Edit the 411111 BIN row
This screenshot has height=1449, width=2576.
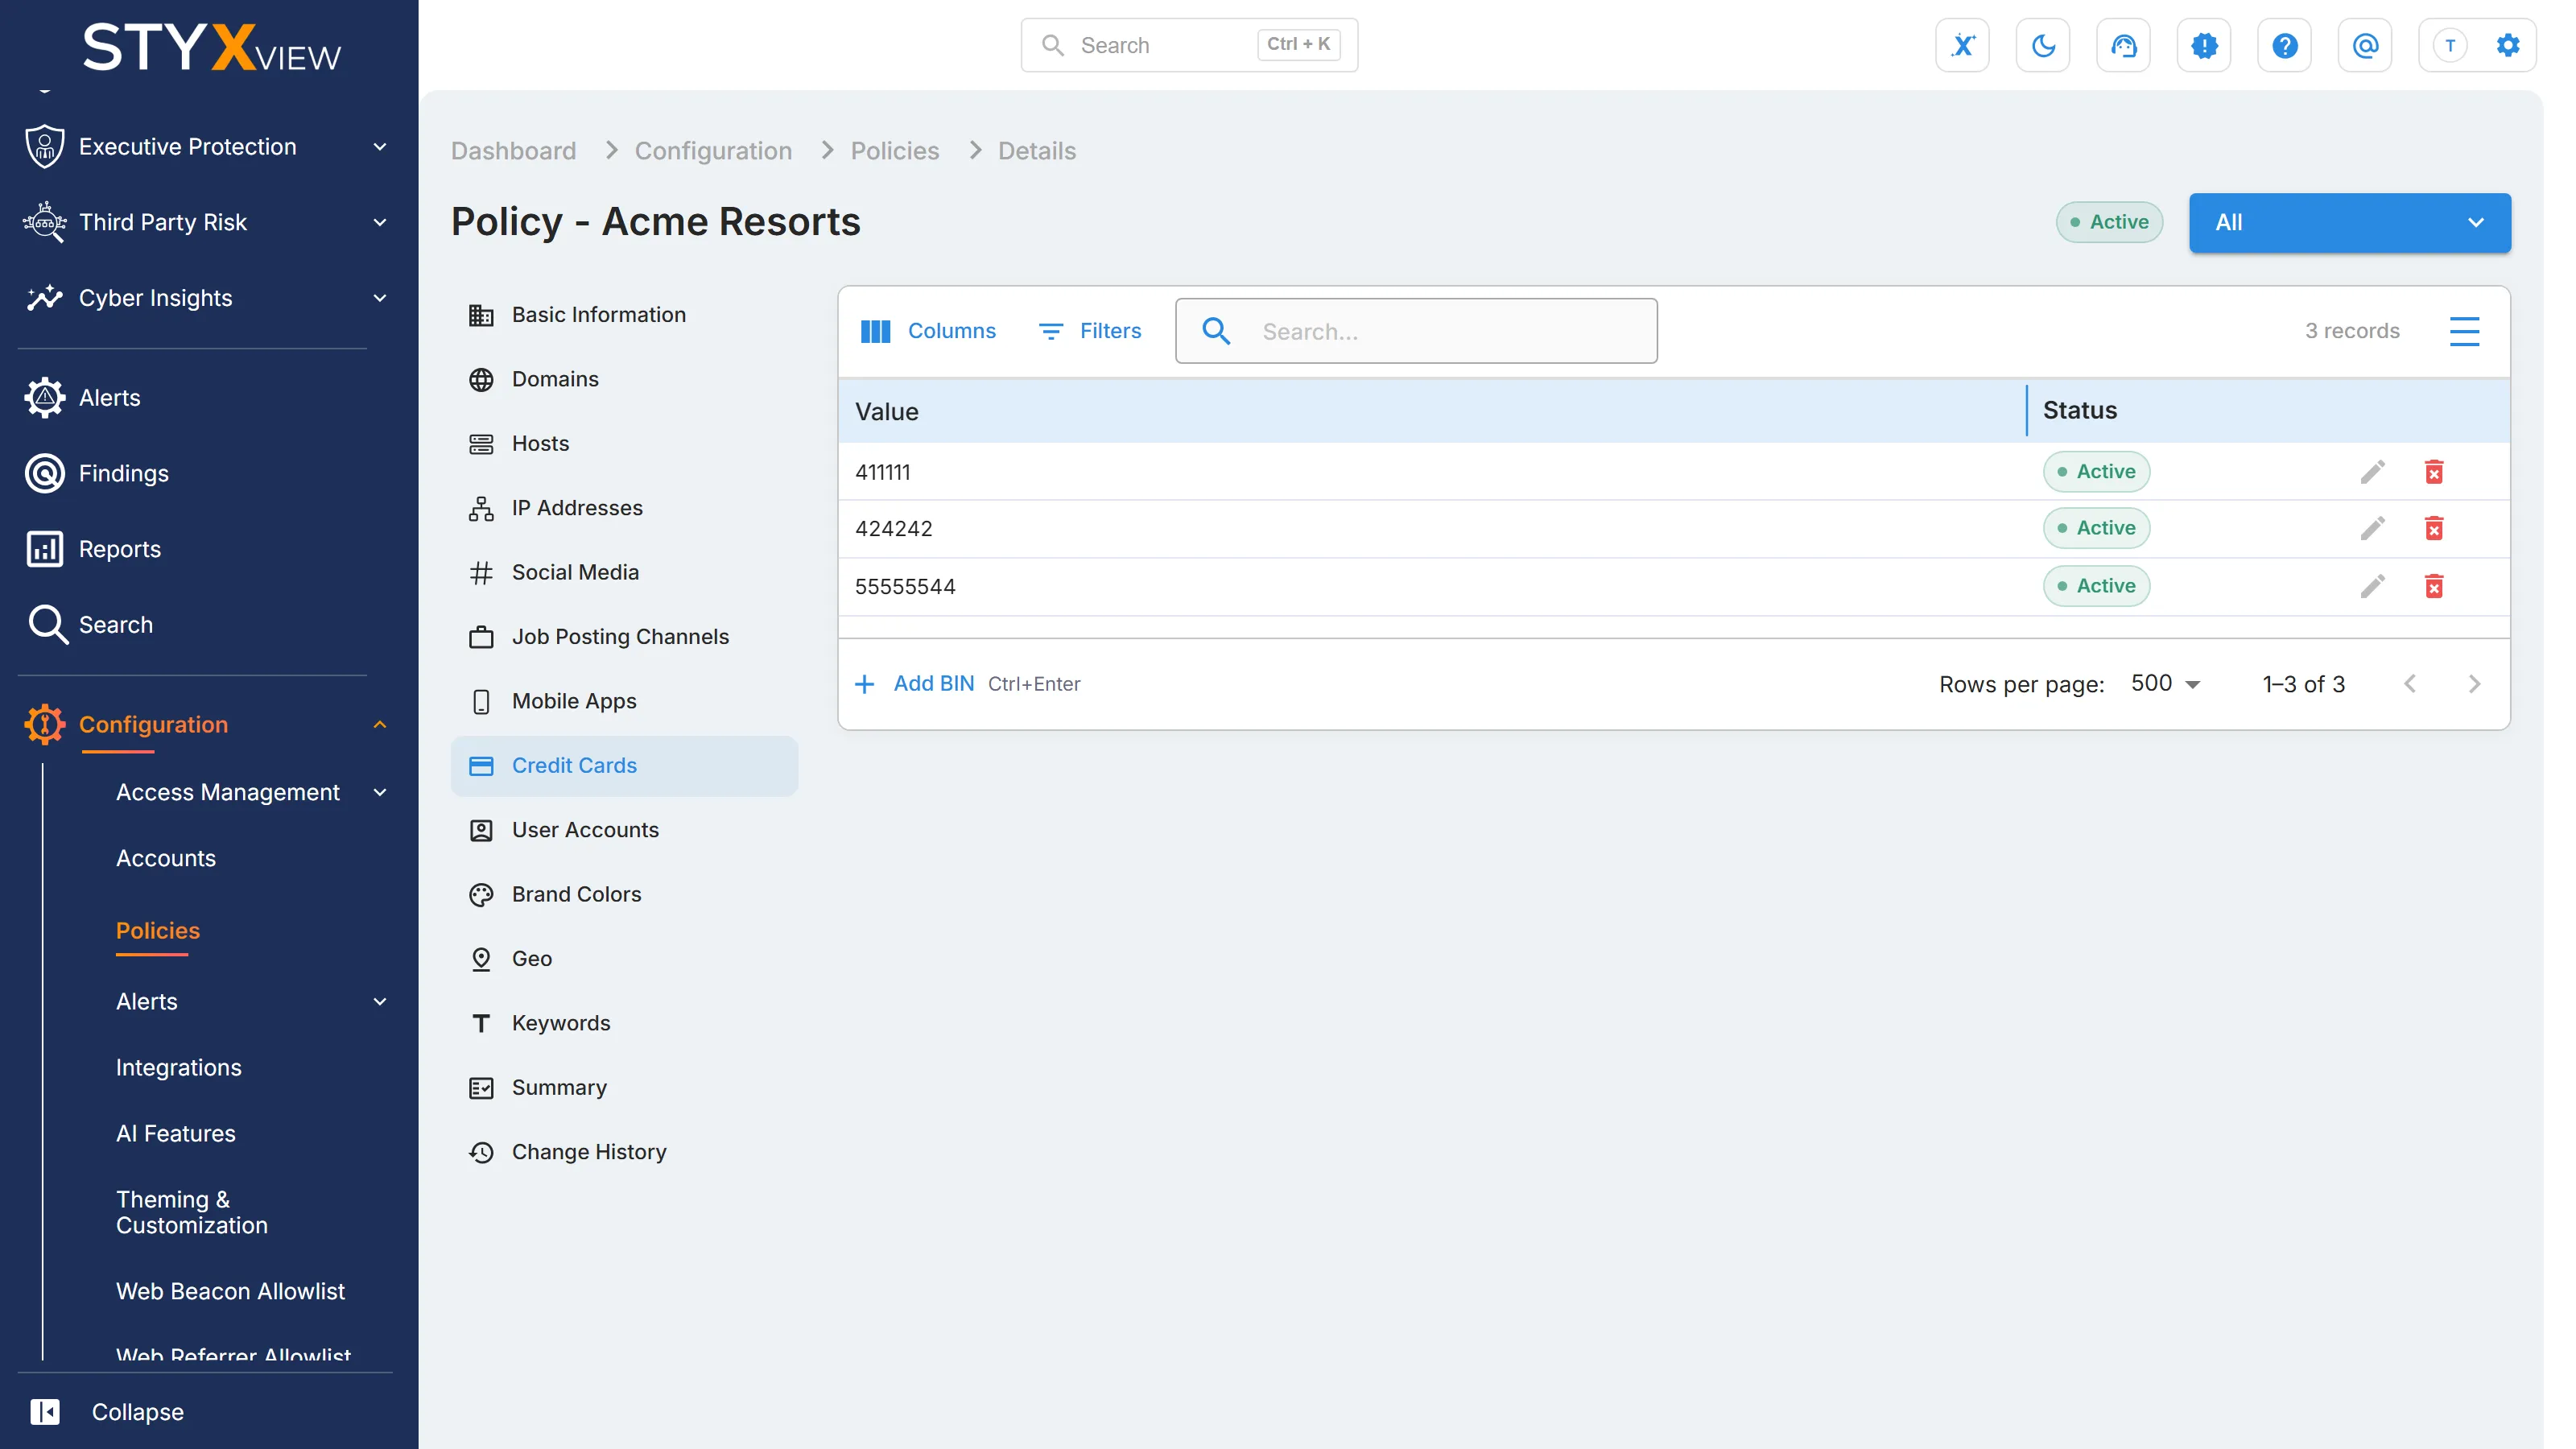click(2372, 471)
